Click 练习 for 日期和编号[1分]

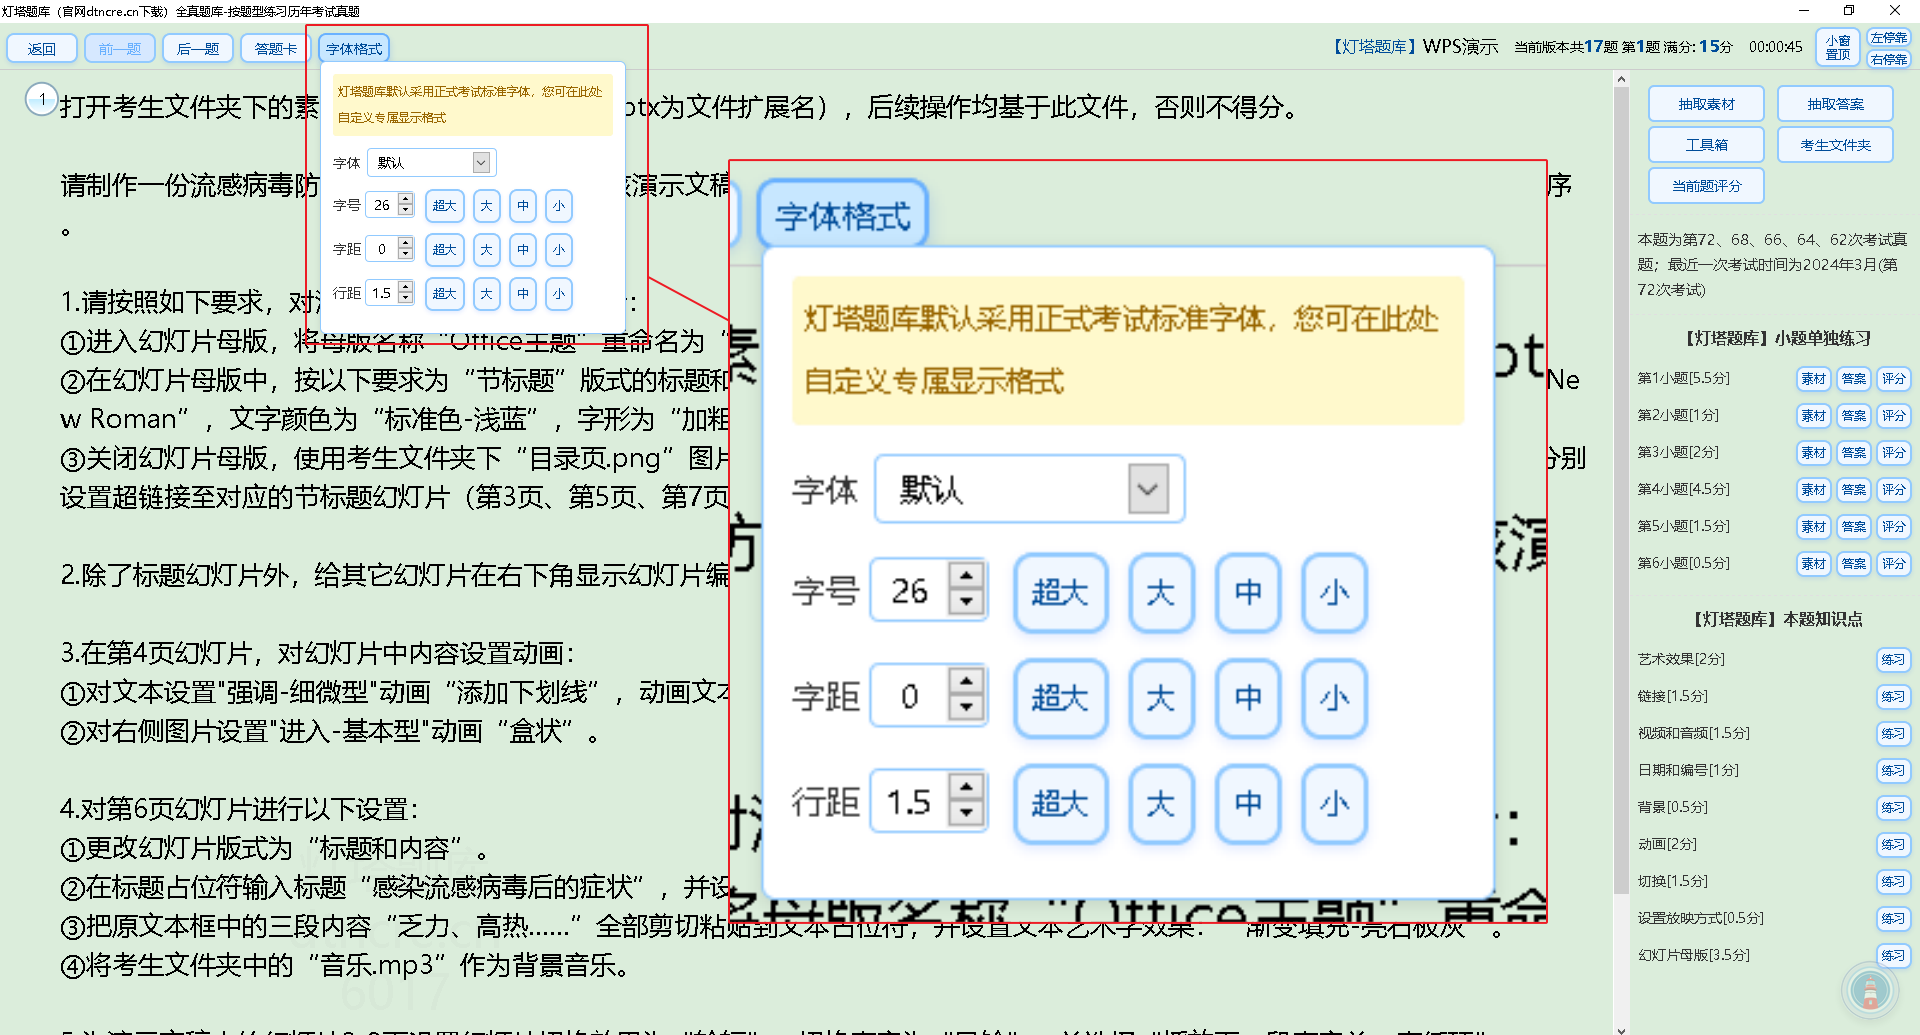[x=1893, y=771]
